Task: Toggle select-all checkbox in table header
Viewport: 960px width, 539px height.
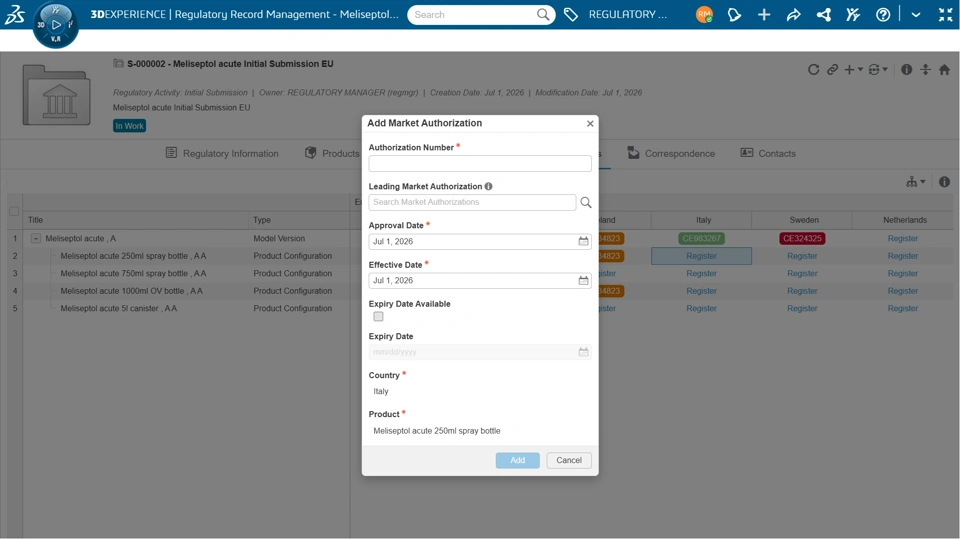Action: (x=14, y=211)
